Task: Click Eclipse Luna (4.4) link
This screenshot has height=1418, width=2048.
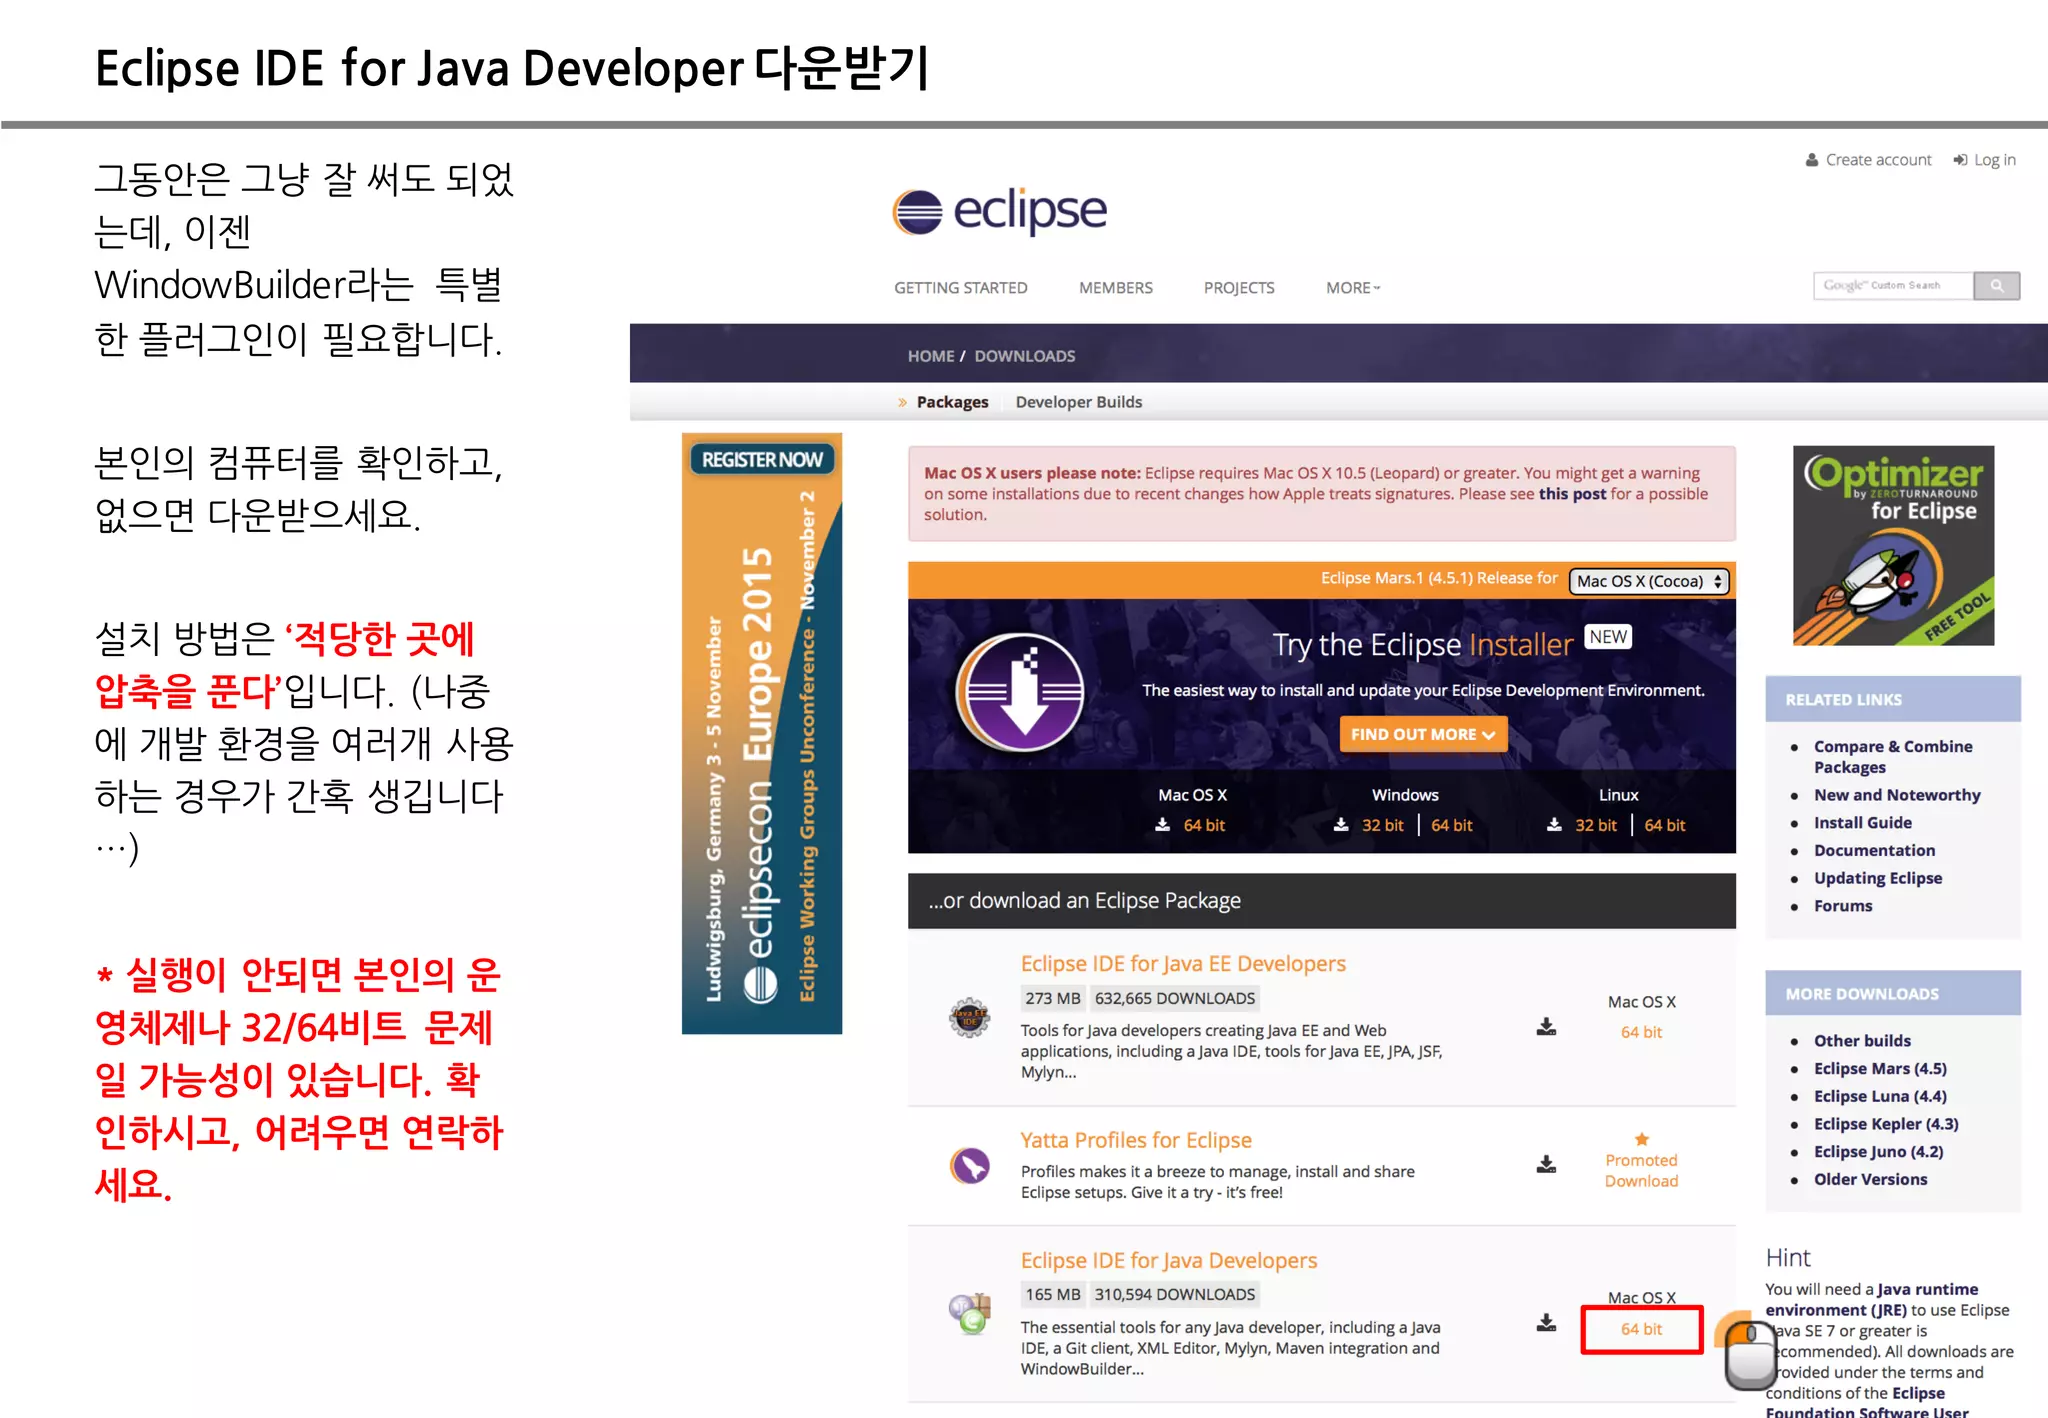Action: tap(1880, 1097)
